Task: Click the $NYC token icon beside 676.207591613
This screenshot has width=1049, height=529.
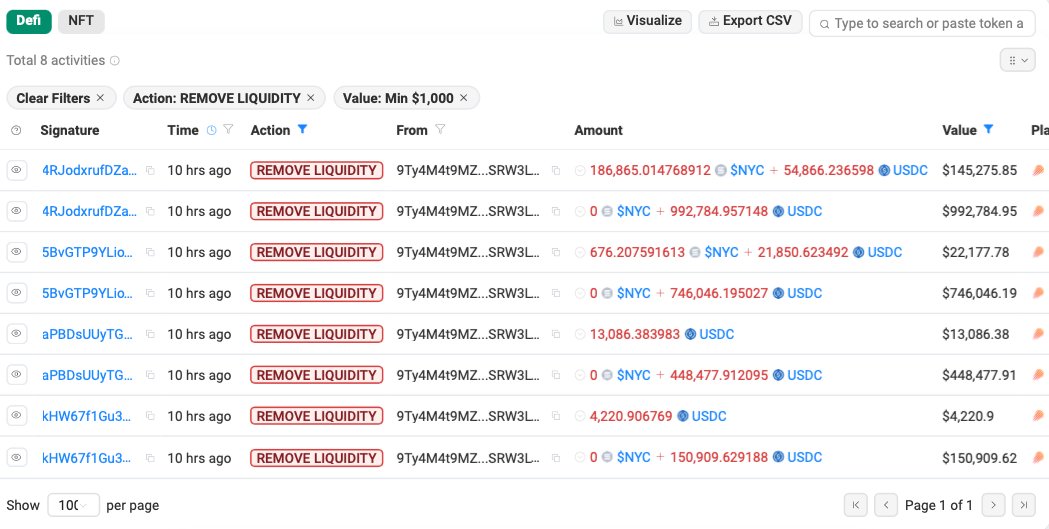Action: point(695,252)
